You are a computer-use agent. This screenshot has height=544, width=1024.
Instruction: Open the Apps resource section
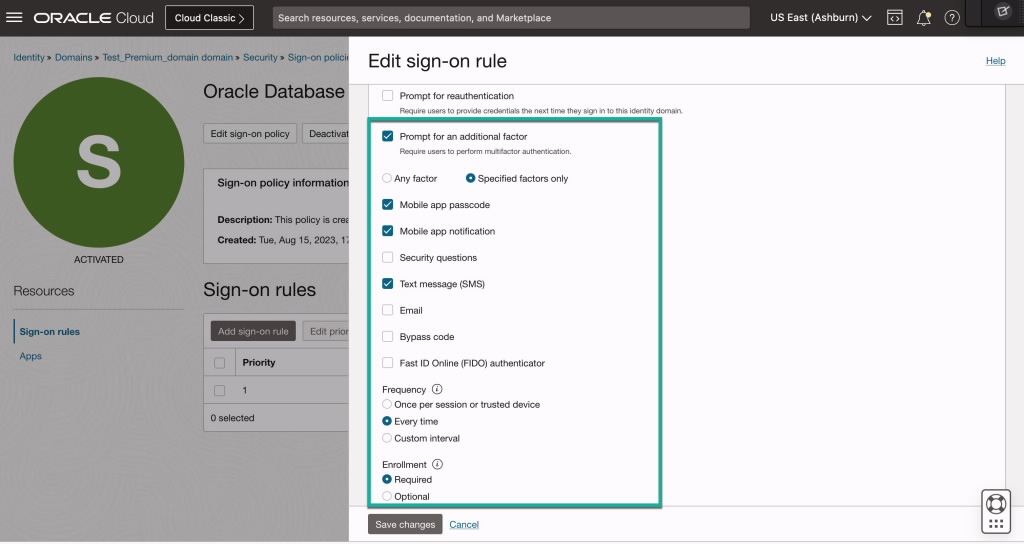[31, 356]
